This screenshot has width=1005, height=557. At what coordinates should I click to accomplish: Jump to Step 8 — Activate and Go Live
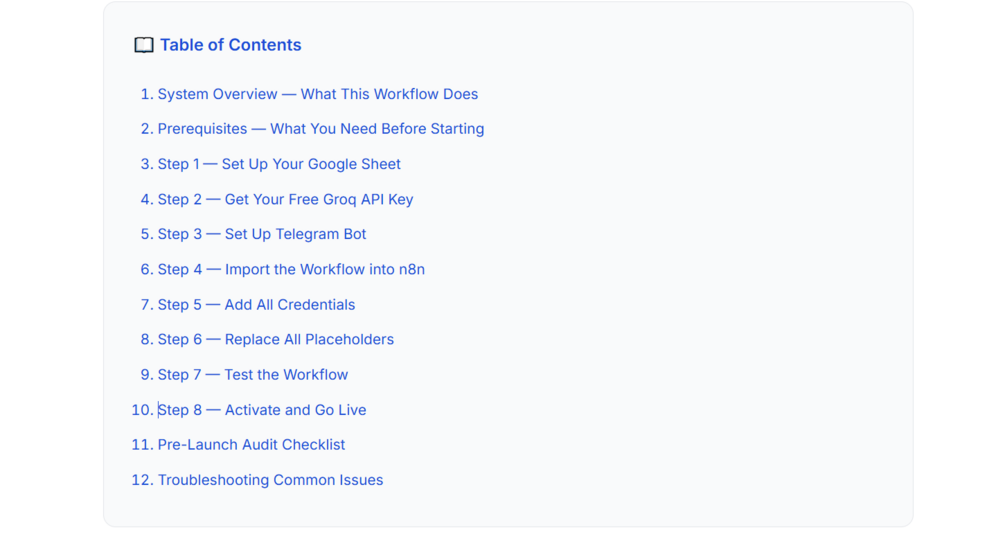[262, 410]
